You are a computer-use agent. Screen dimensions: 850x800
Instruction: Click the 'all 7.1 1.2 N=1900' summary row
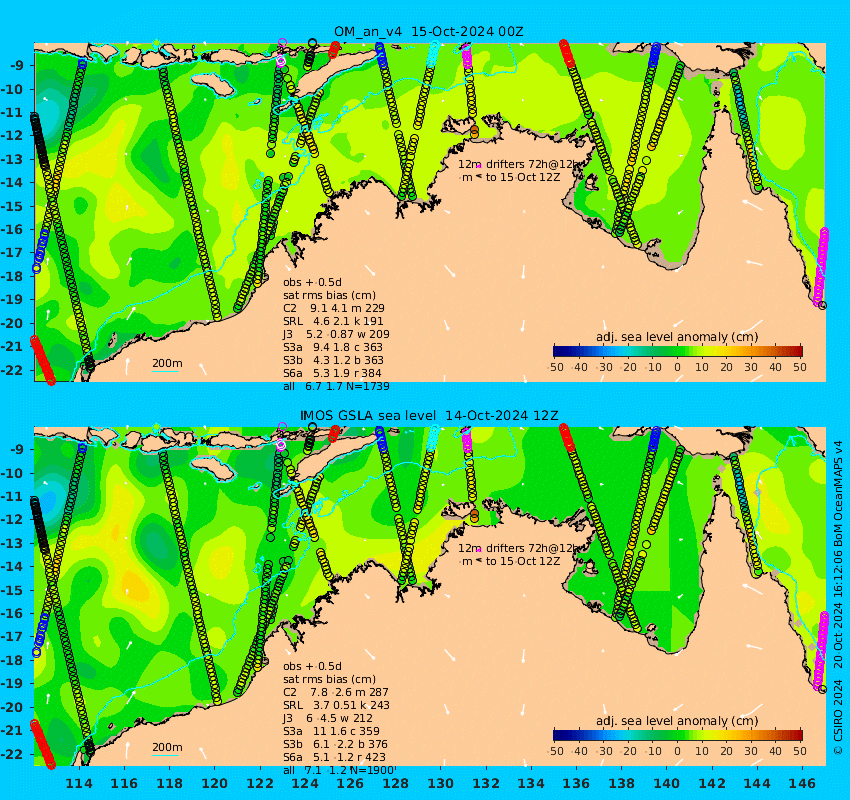(x=340, y=771)
